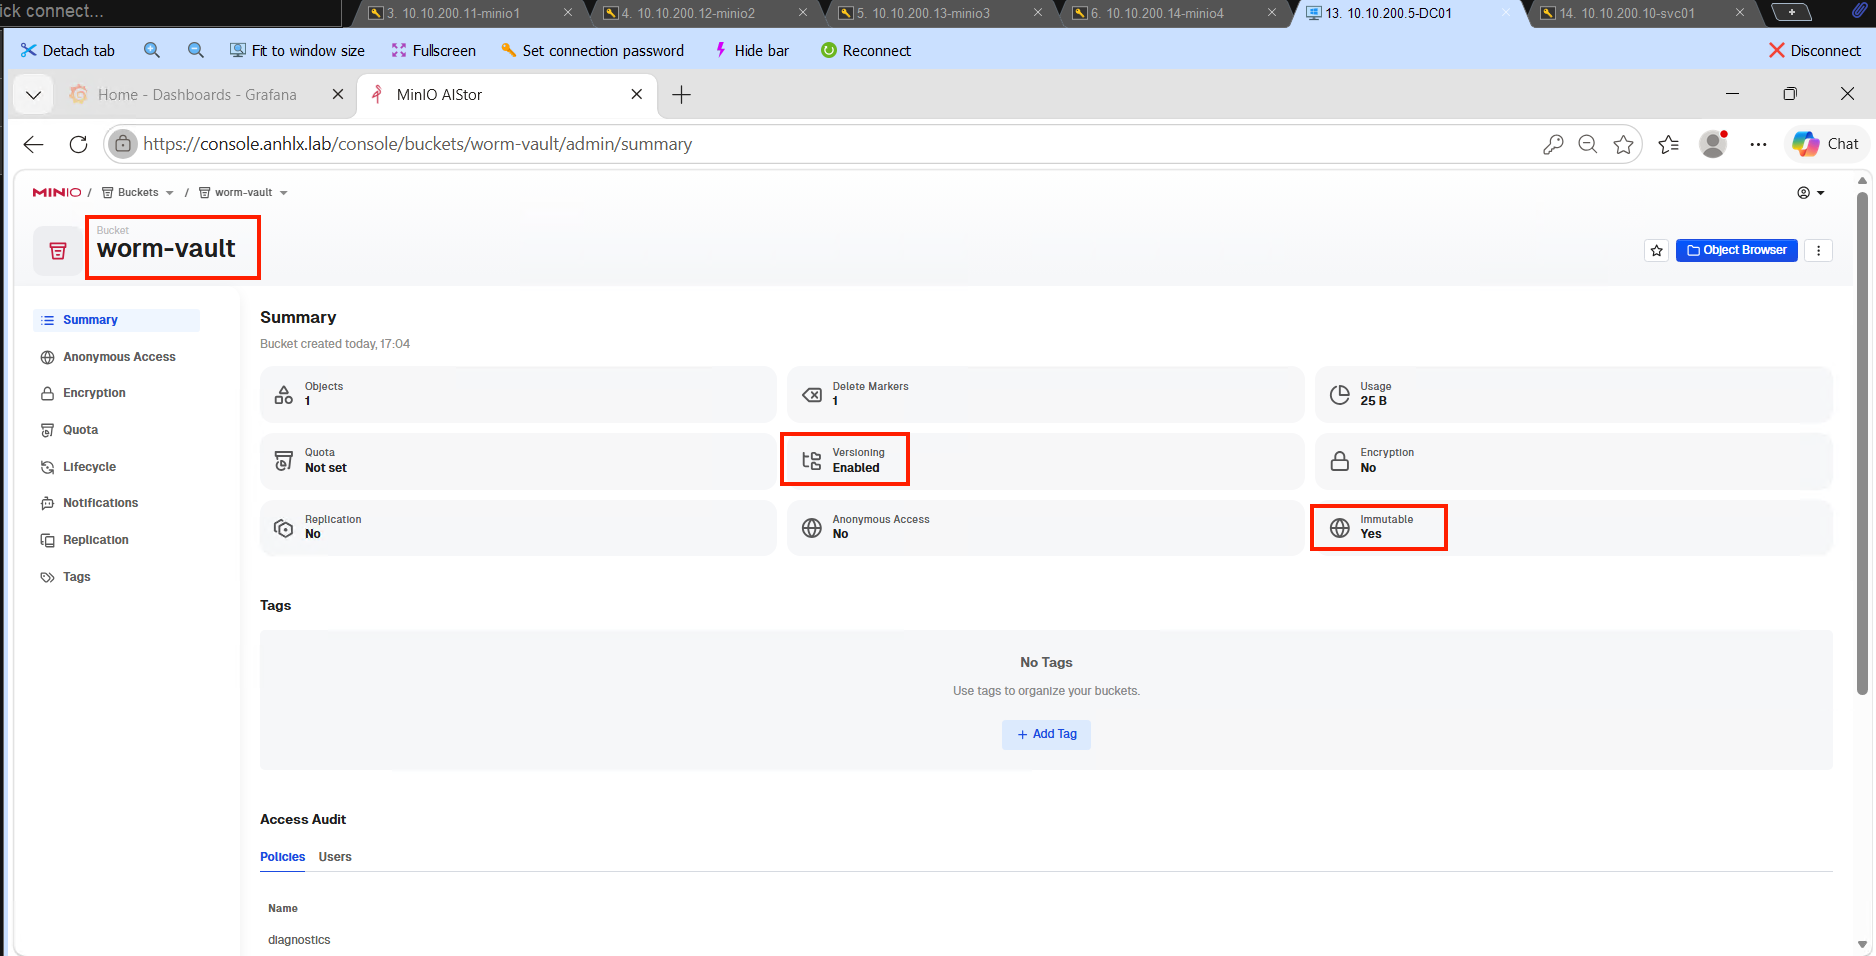The width and height of the screenshot is (1876, 956).
Task: Open the bucket three-dot options menu
Action: [x=1818, y=250]
